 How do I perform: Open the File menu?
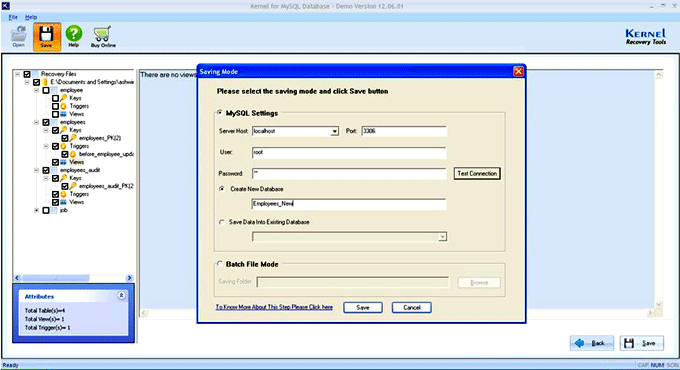point(13,17)
